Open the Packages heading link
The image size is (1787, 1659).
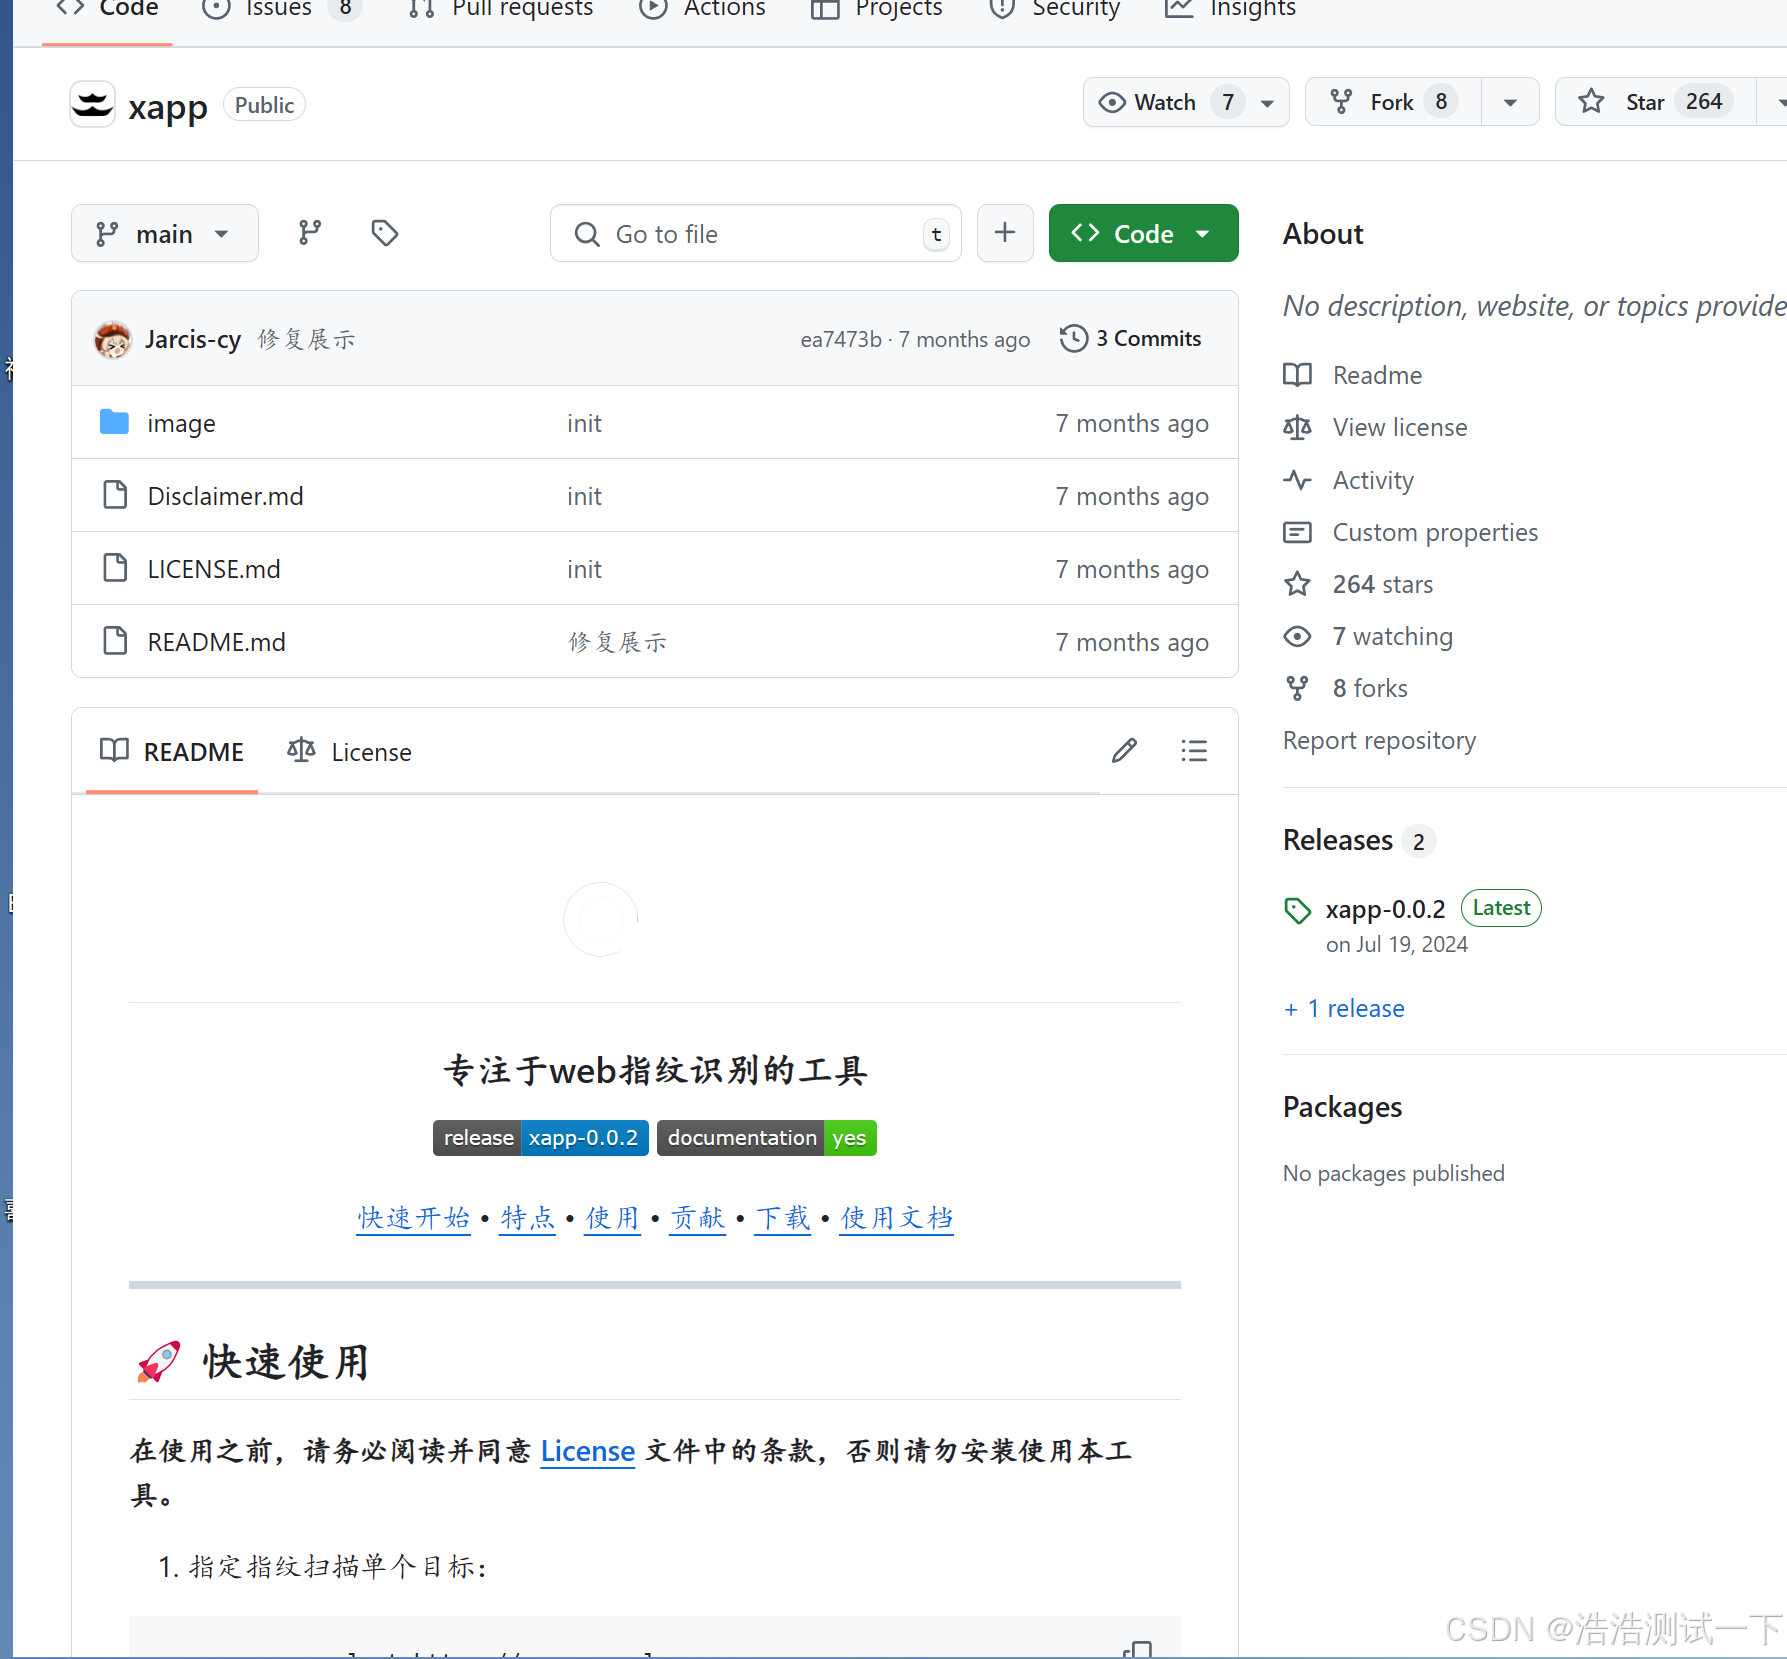(1342, 1107)
